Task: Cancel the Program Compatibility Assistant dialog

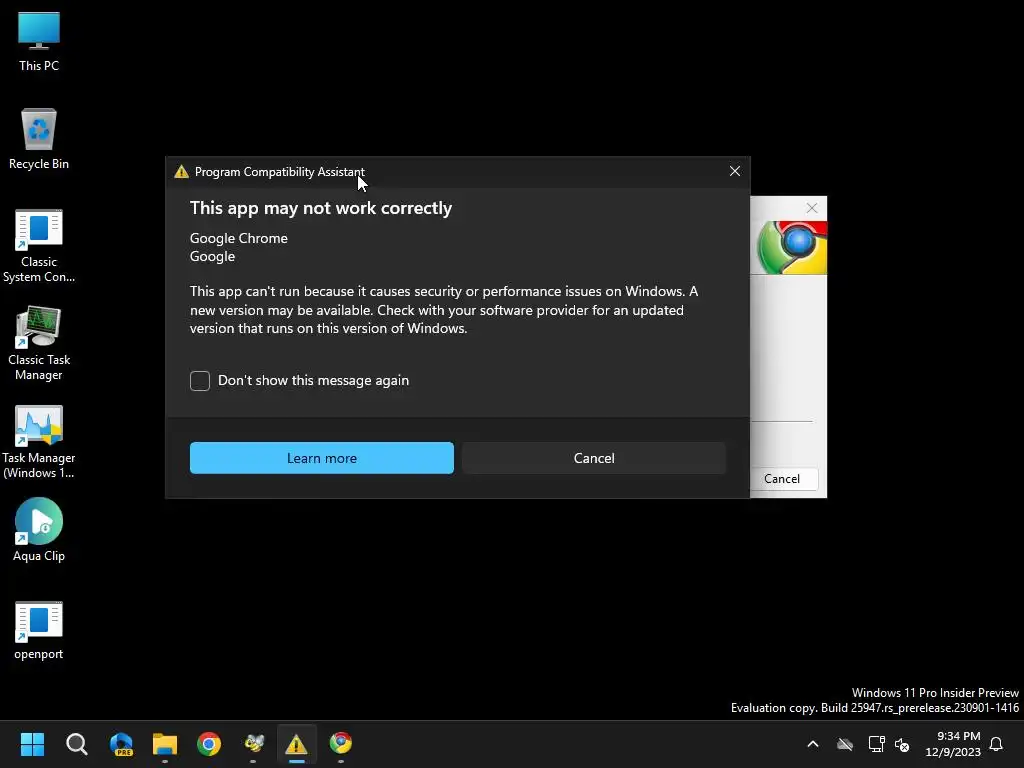Action: pyautogui.click(x=594, y=458)
